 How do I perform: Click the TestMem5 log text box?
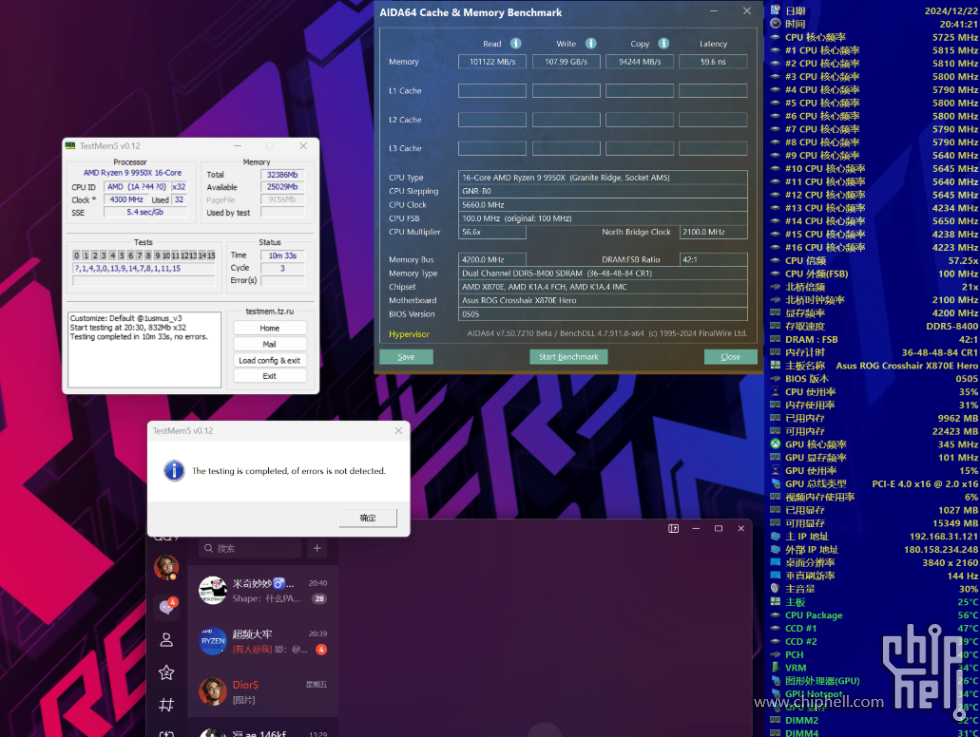[144, 350]
